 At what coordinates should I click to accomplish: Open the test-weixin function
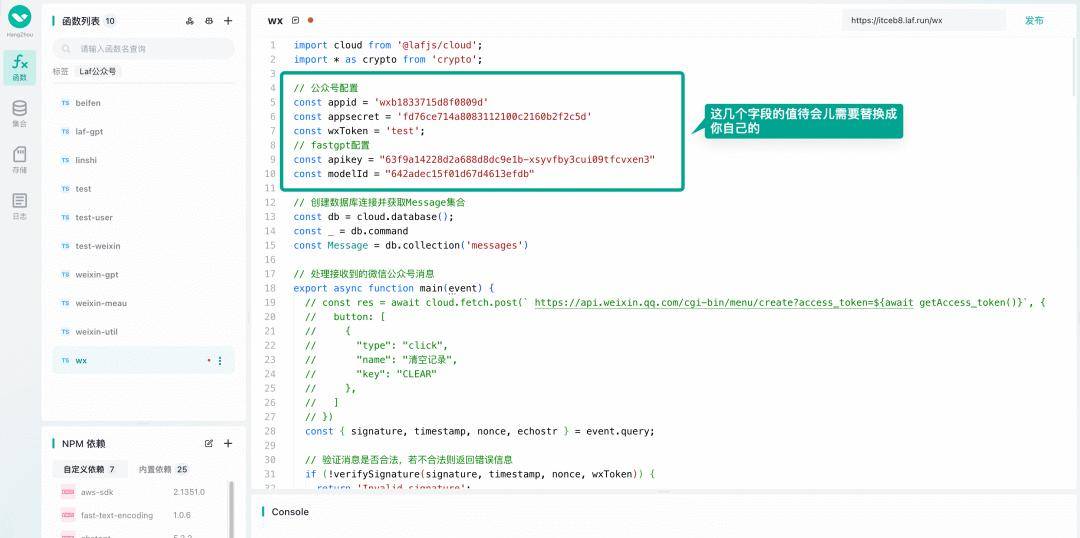click(x=143, y=246)
